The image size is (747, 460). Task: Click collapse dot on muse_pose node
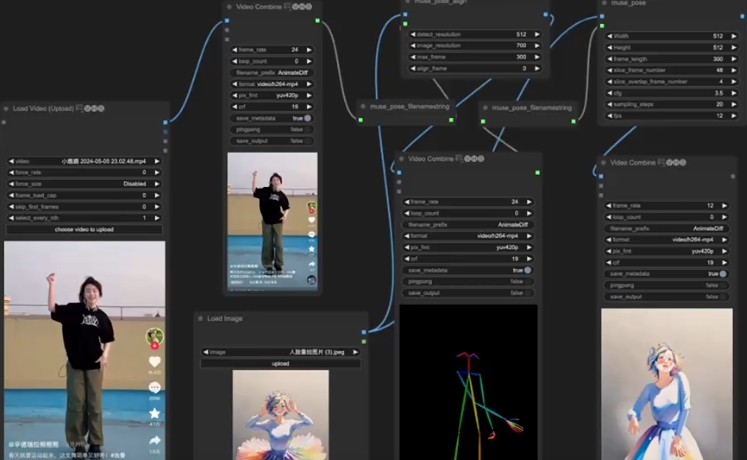tap(603, 2)
